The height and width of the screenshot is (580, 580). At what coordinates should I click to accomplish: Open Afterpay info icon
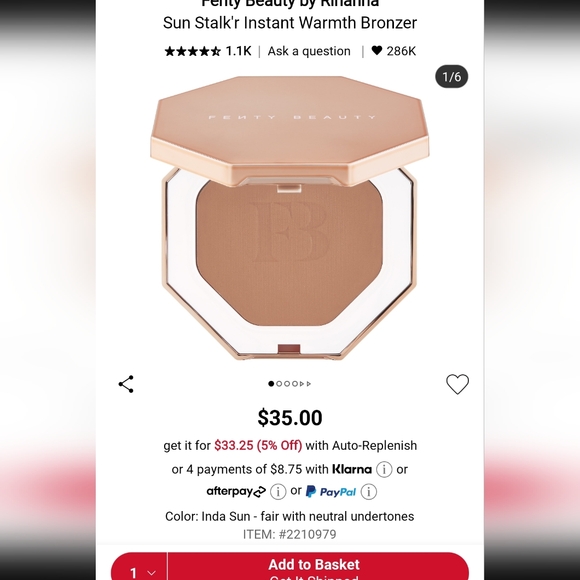click(x=278, y=492)
